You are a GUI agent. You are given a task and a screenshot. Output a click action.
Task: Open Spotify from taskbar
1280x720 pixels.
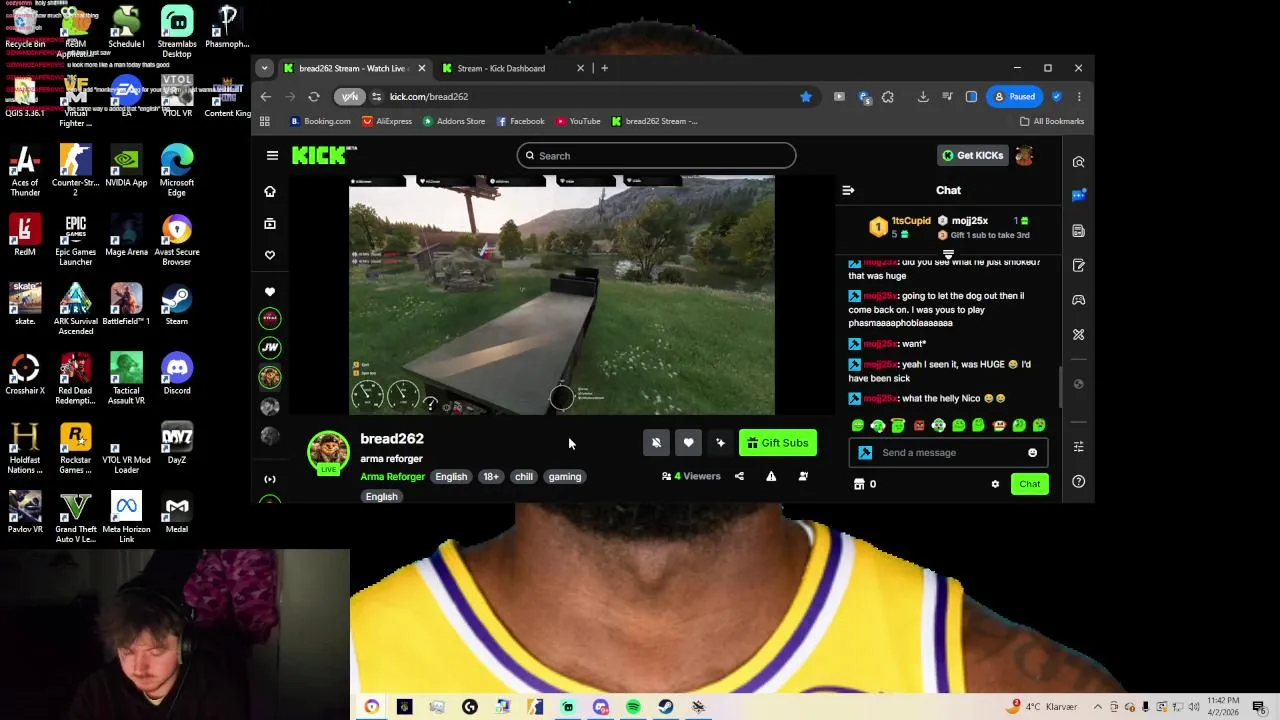pyautogui.click(x=633, y=707)
